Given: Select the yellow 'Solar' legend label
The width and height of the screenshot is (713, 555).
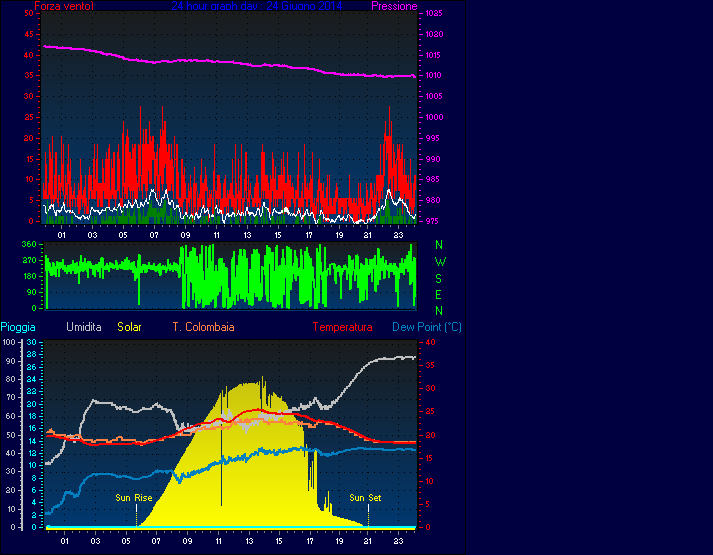Looking at the screenshot, I should click(129, 327).
